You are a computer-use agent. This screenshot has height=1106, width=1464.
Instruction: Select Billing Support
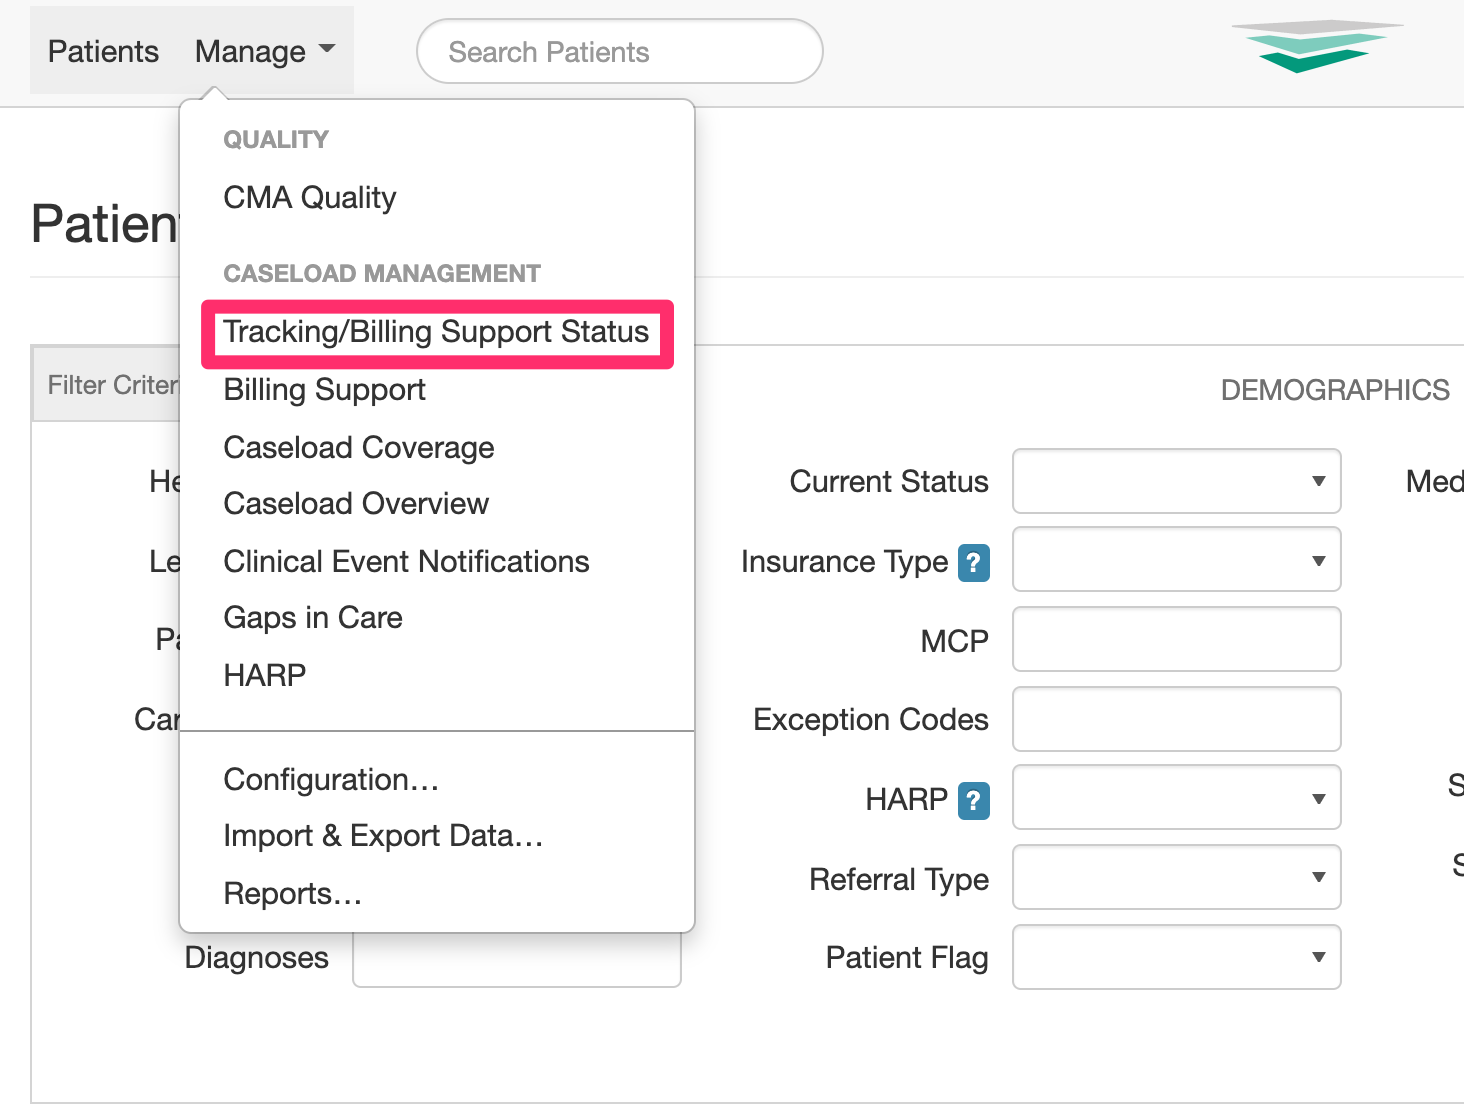click(x=324, y=390)
